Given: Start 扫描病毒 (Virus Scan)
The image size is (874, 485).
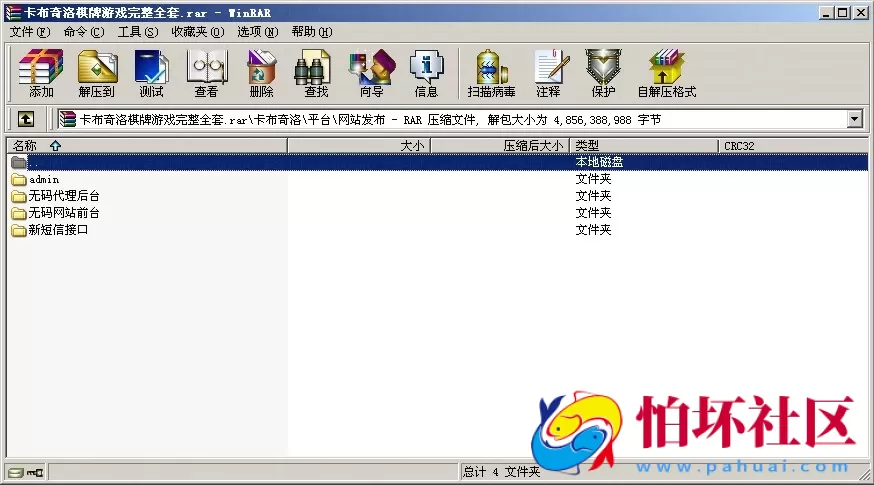Looking at the screenshot, I should (x=491, y=73).
